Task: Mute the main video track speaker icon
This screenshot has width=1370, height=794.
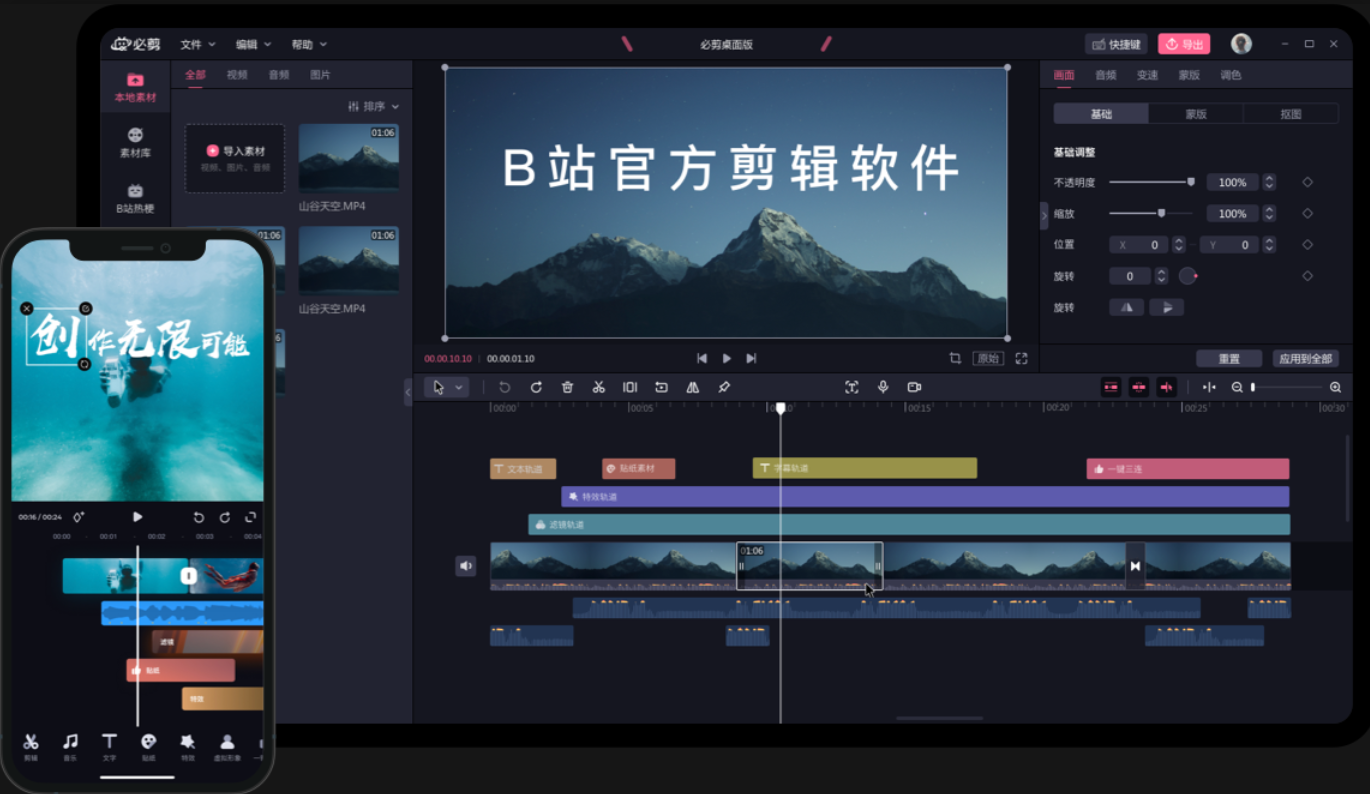Action: 466,565
